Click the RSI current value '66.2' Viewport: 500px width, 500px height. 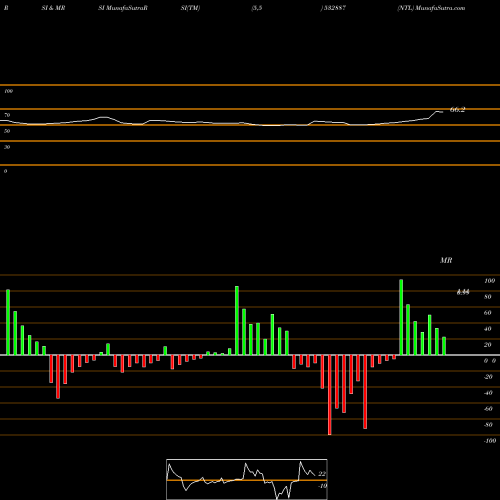pos(457,110)
